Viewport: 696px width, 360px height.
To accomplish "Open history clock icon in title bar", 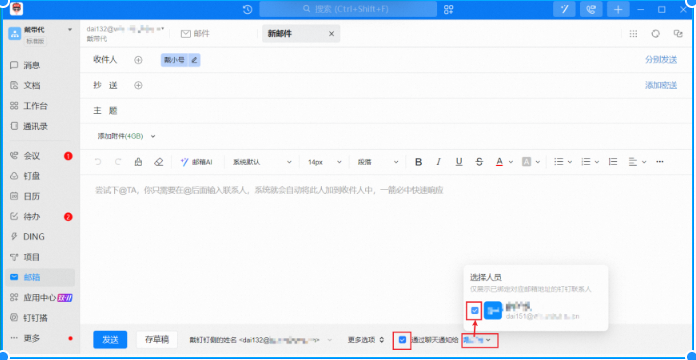I will (x=248, y=9).
